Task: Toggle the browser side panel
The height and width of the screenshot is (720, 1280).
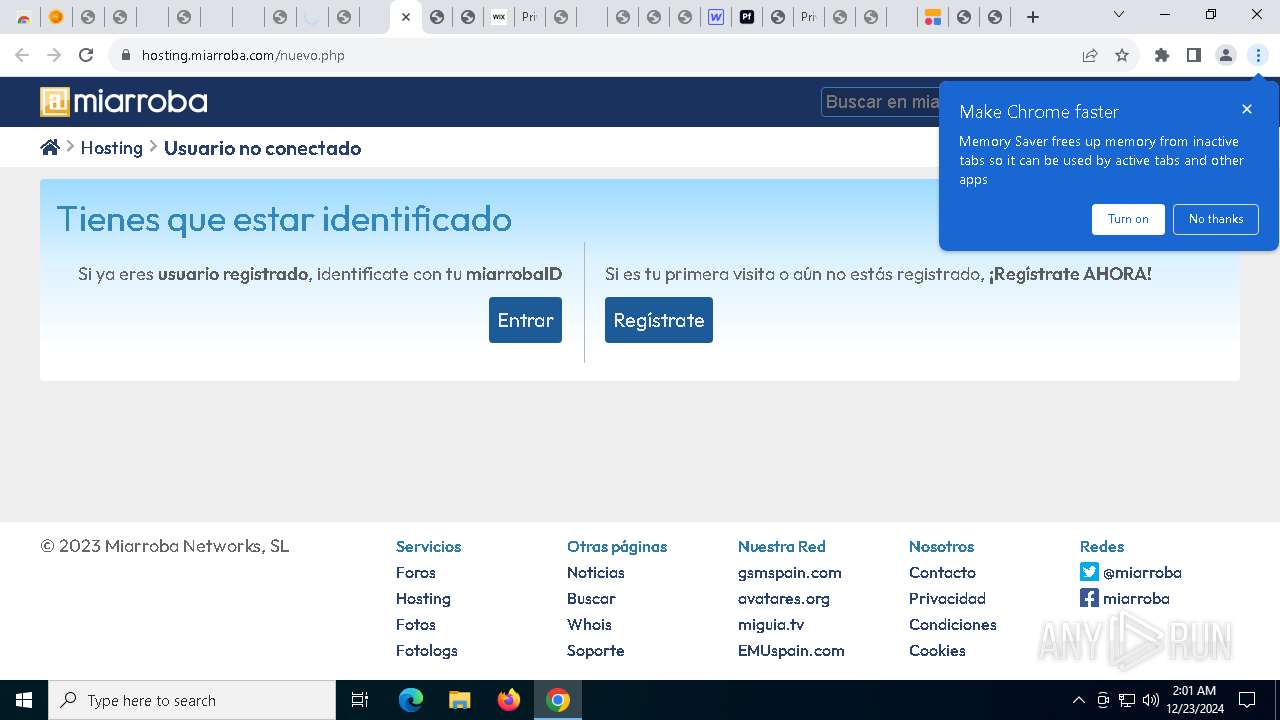Action: (1194, 55)
